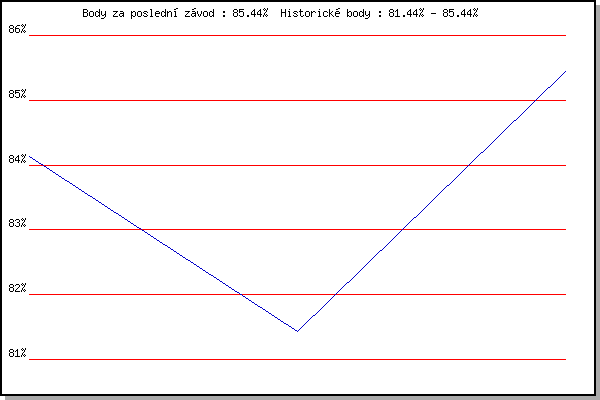Image resolution: width=600 pixels, height=400 pixels.
Task: Click the 83% y-axis label
Action: (x=17, y=223)
